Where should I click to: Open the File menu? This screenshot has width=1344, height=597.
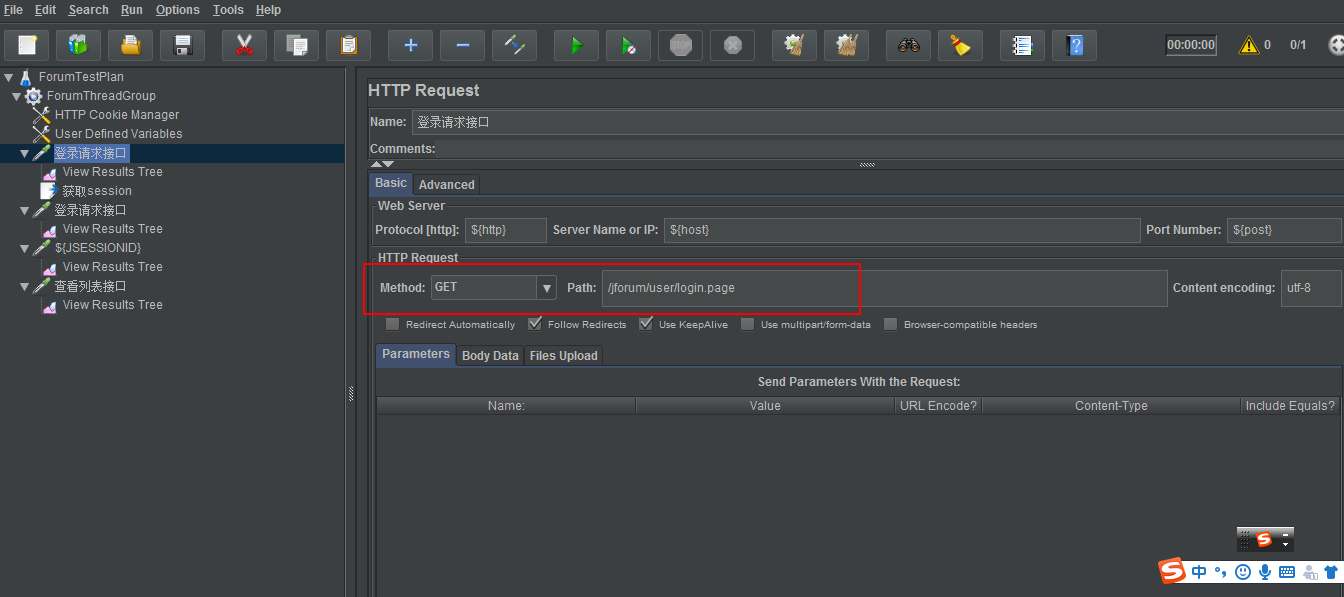(x=13, y=10)
